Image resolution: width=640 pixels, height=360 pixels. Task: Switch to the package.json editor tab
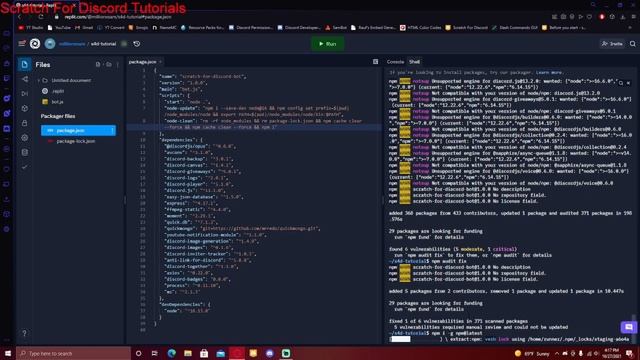[x=142, y=62]
